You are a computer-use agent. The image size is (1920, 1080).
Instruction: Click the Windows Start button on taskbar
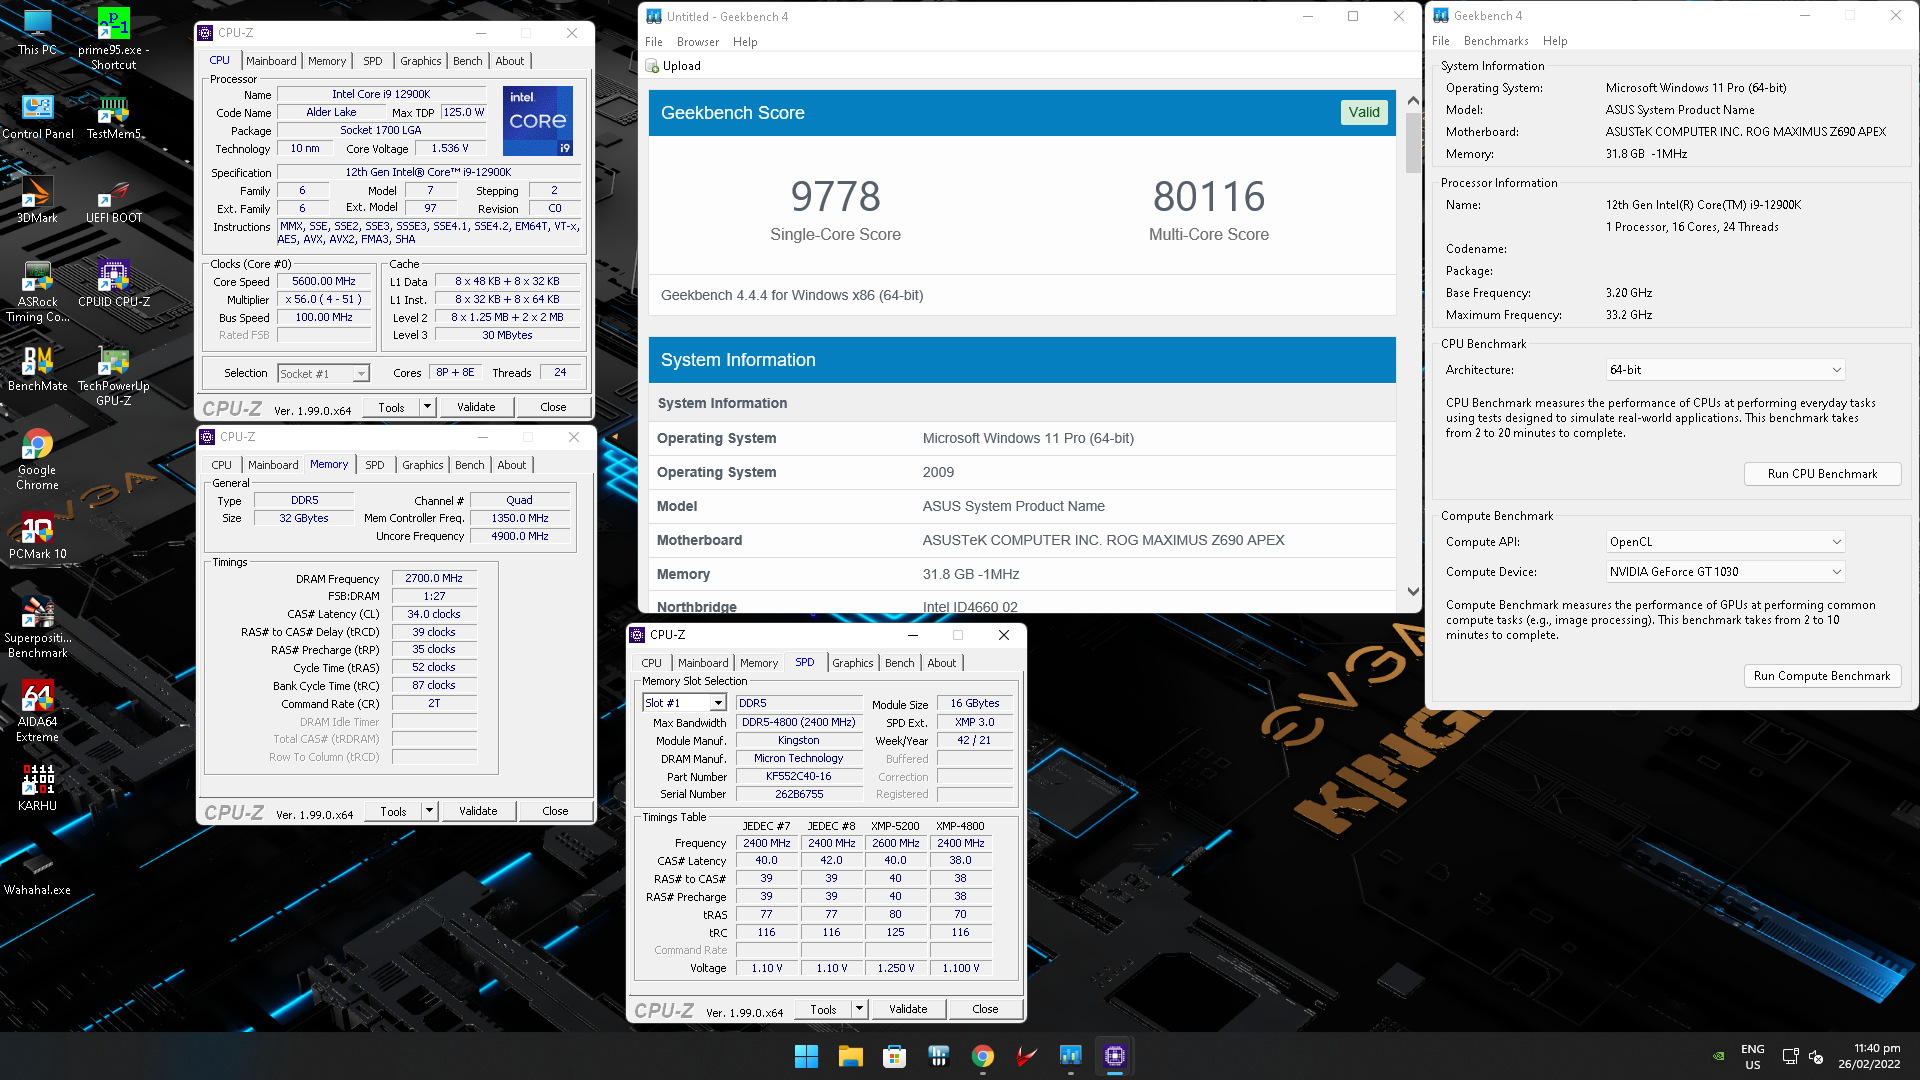(806, 1056)
